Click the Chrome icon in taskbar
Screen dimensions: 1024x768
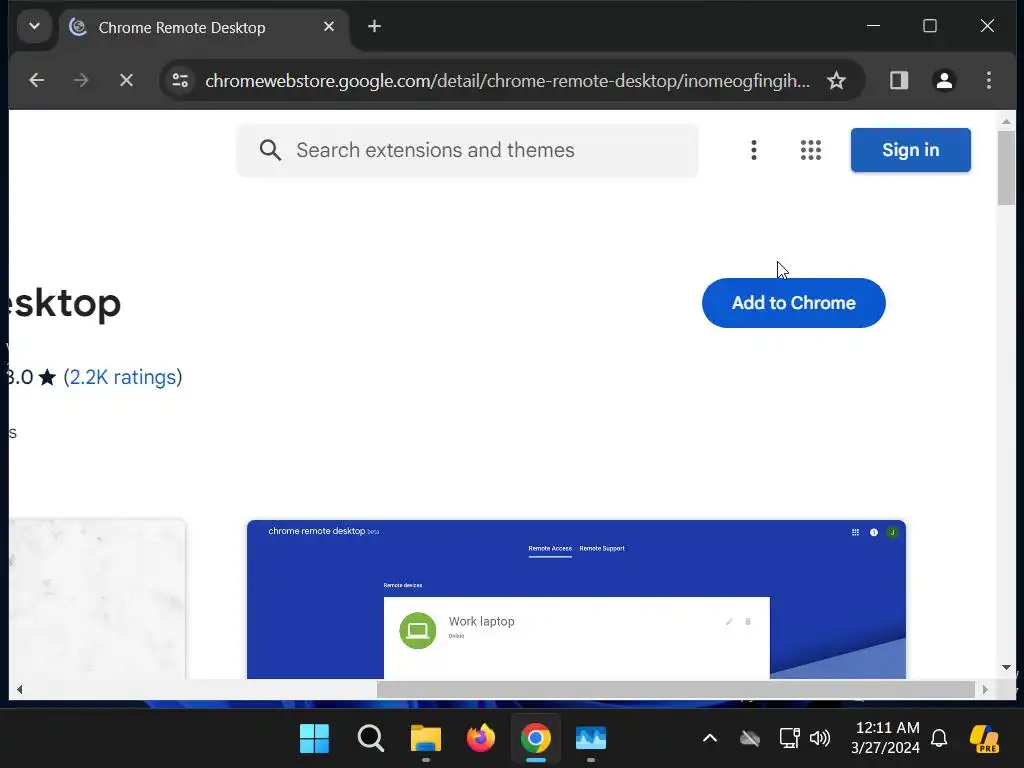tap(536, 739)
